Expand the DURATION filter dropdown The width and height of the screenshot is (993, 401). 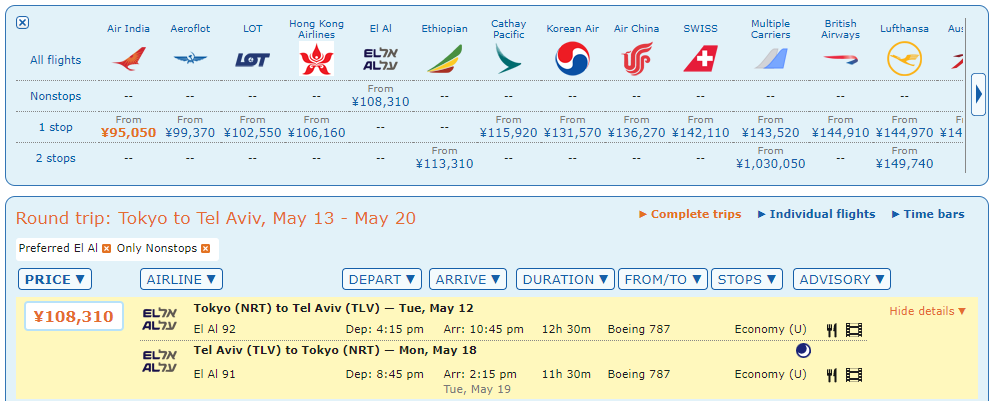565,280
